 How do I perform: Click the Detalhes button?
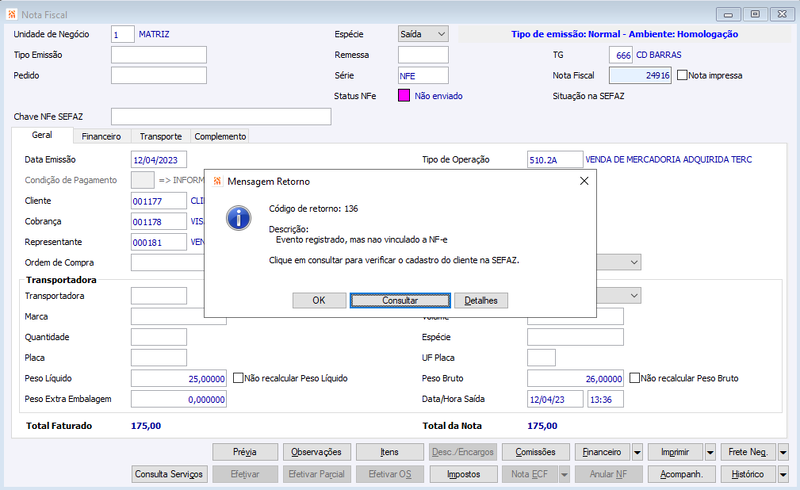pyautogui.click(x=481, y=300)
